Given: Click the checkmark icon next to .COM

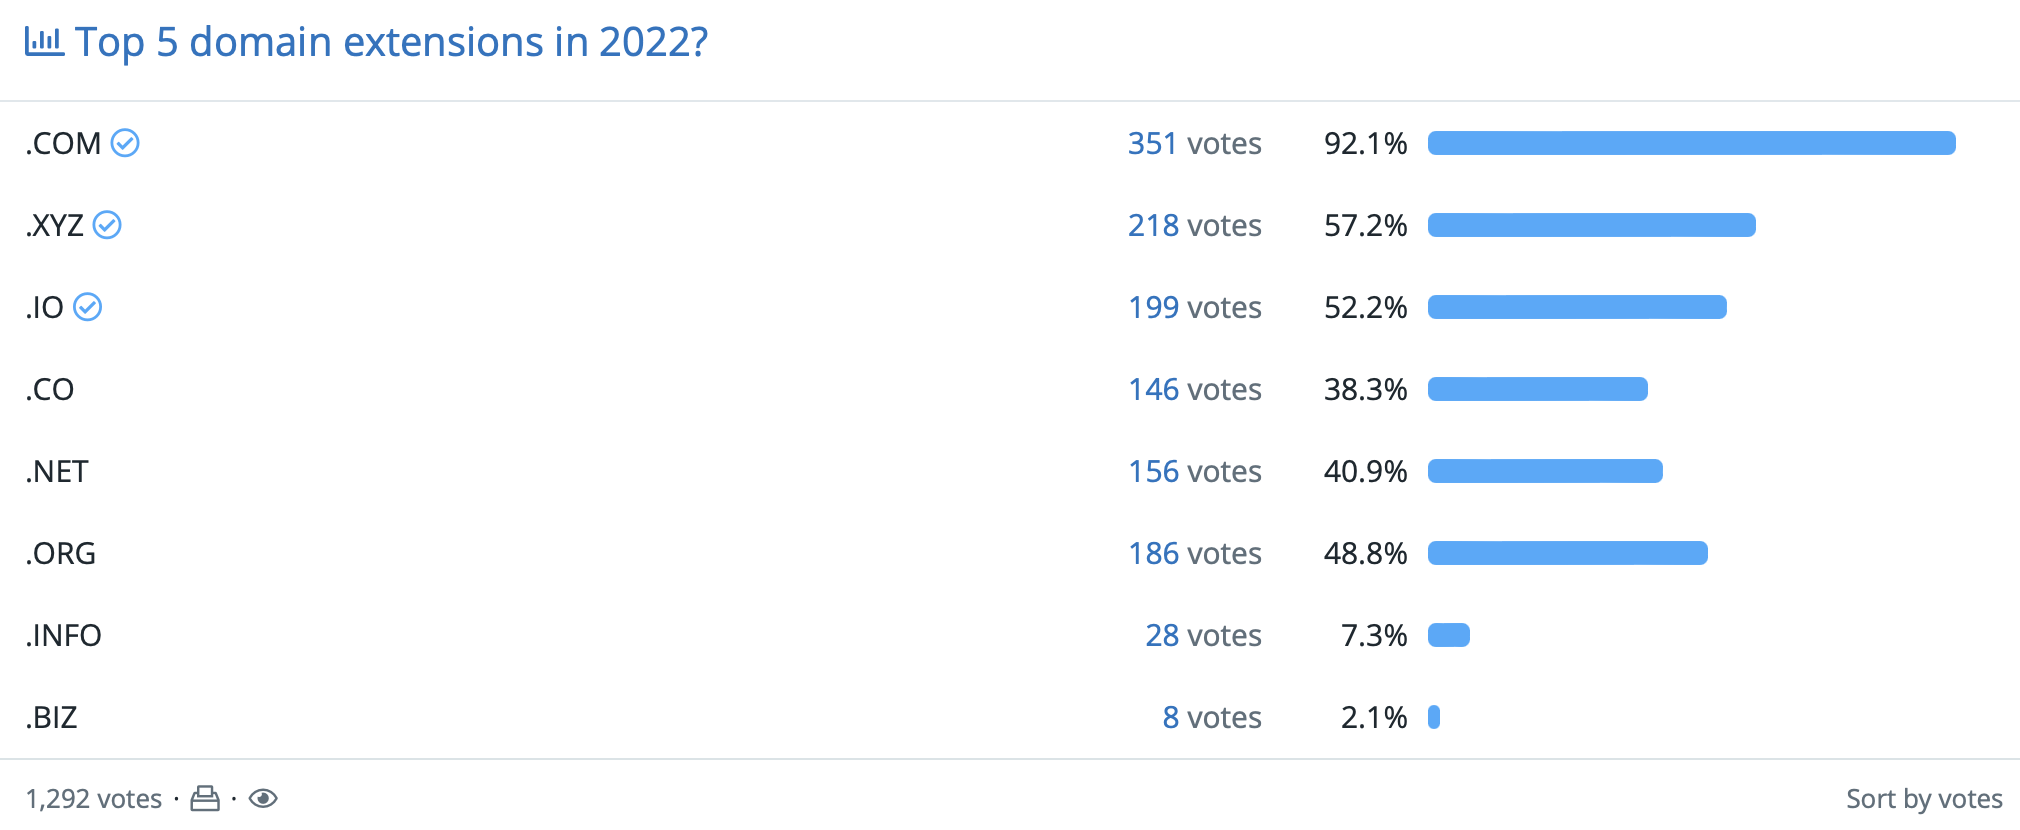Looking at the screenshot, I should [x=125, y=144].
